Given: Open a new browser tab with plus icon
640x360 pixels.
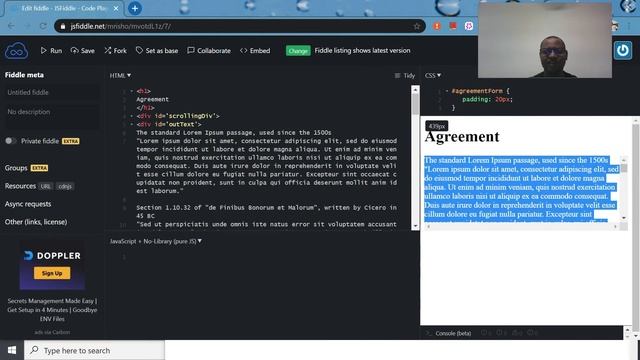Looking at the screenshot, I should pos(135,8).
